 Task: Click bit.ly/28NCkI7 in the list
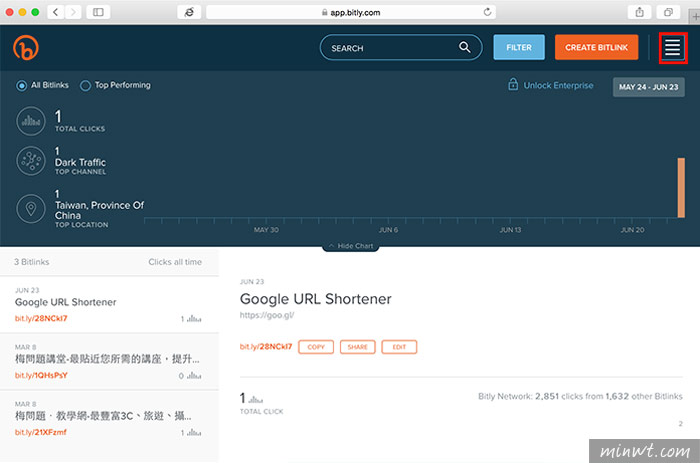point(41,318)
